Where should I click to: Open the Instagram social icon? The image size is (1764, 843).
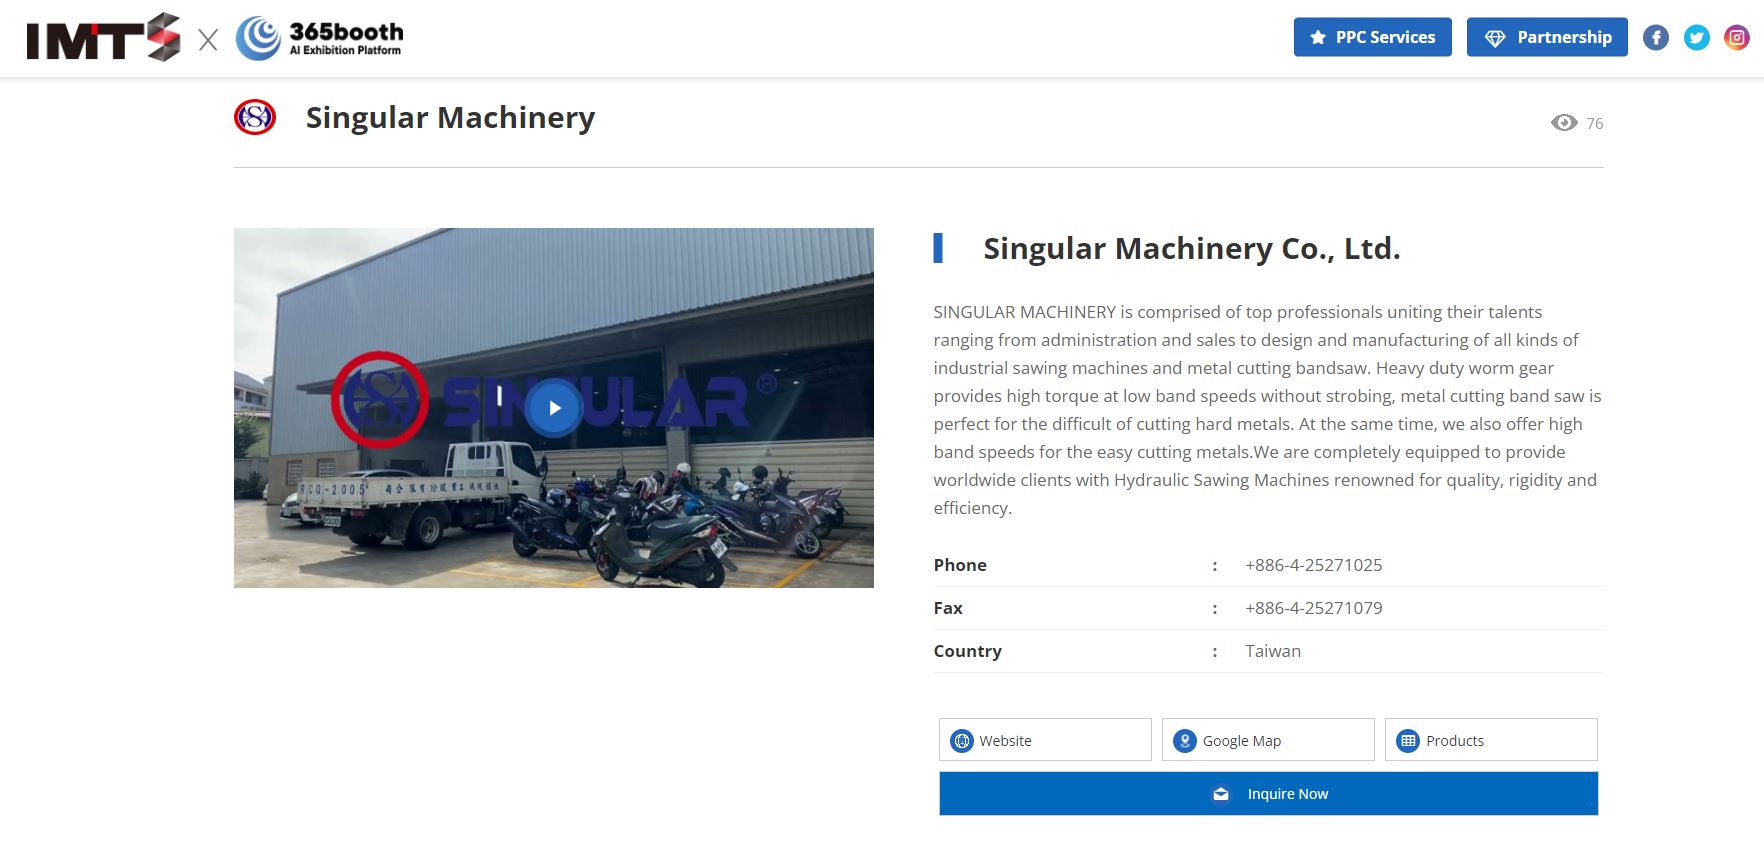[x=1737, y=38]
